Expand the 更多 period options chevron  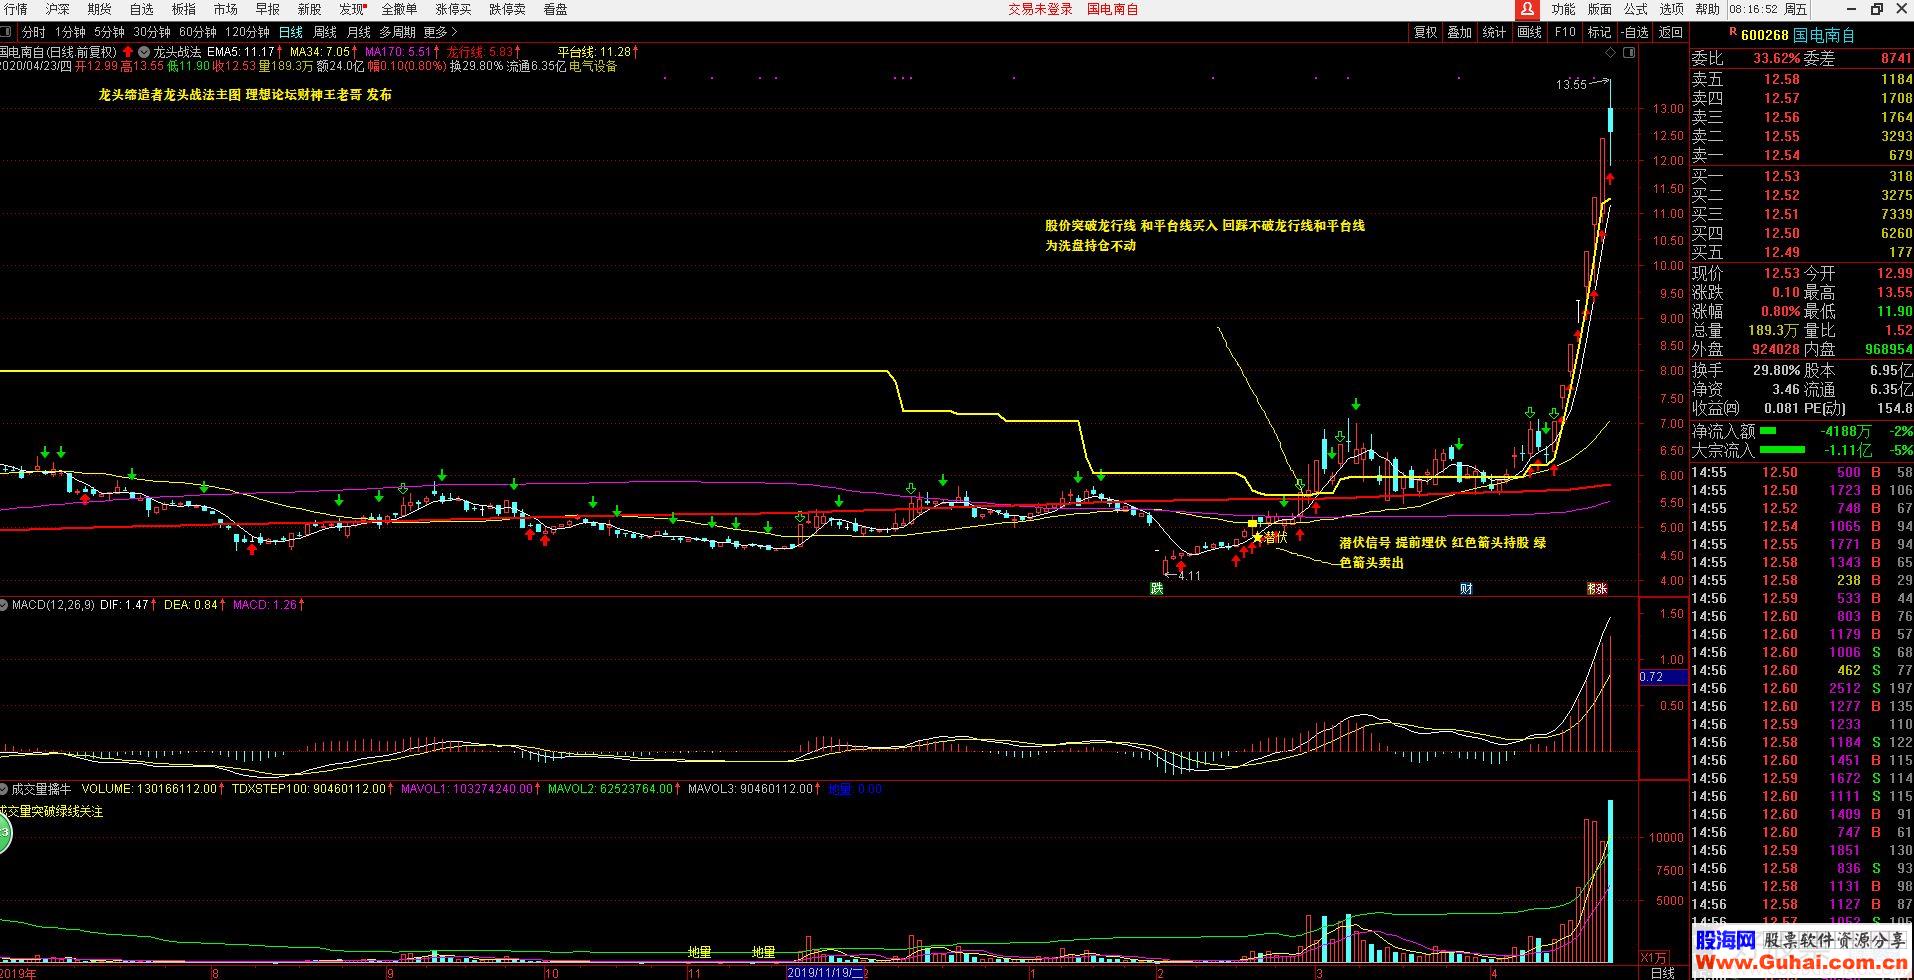(x=454, y=32)
